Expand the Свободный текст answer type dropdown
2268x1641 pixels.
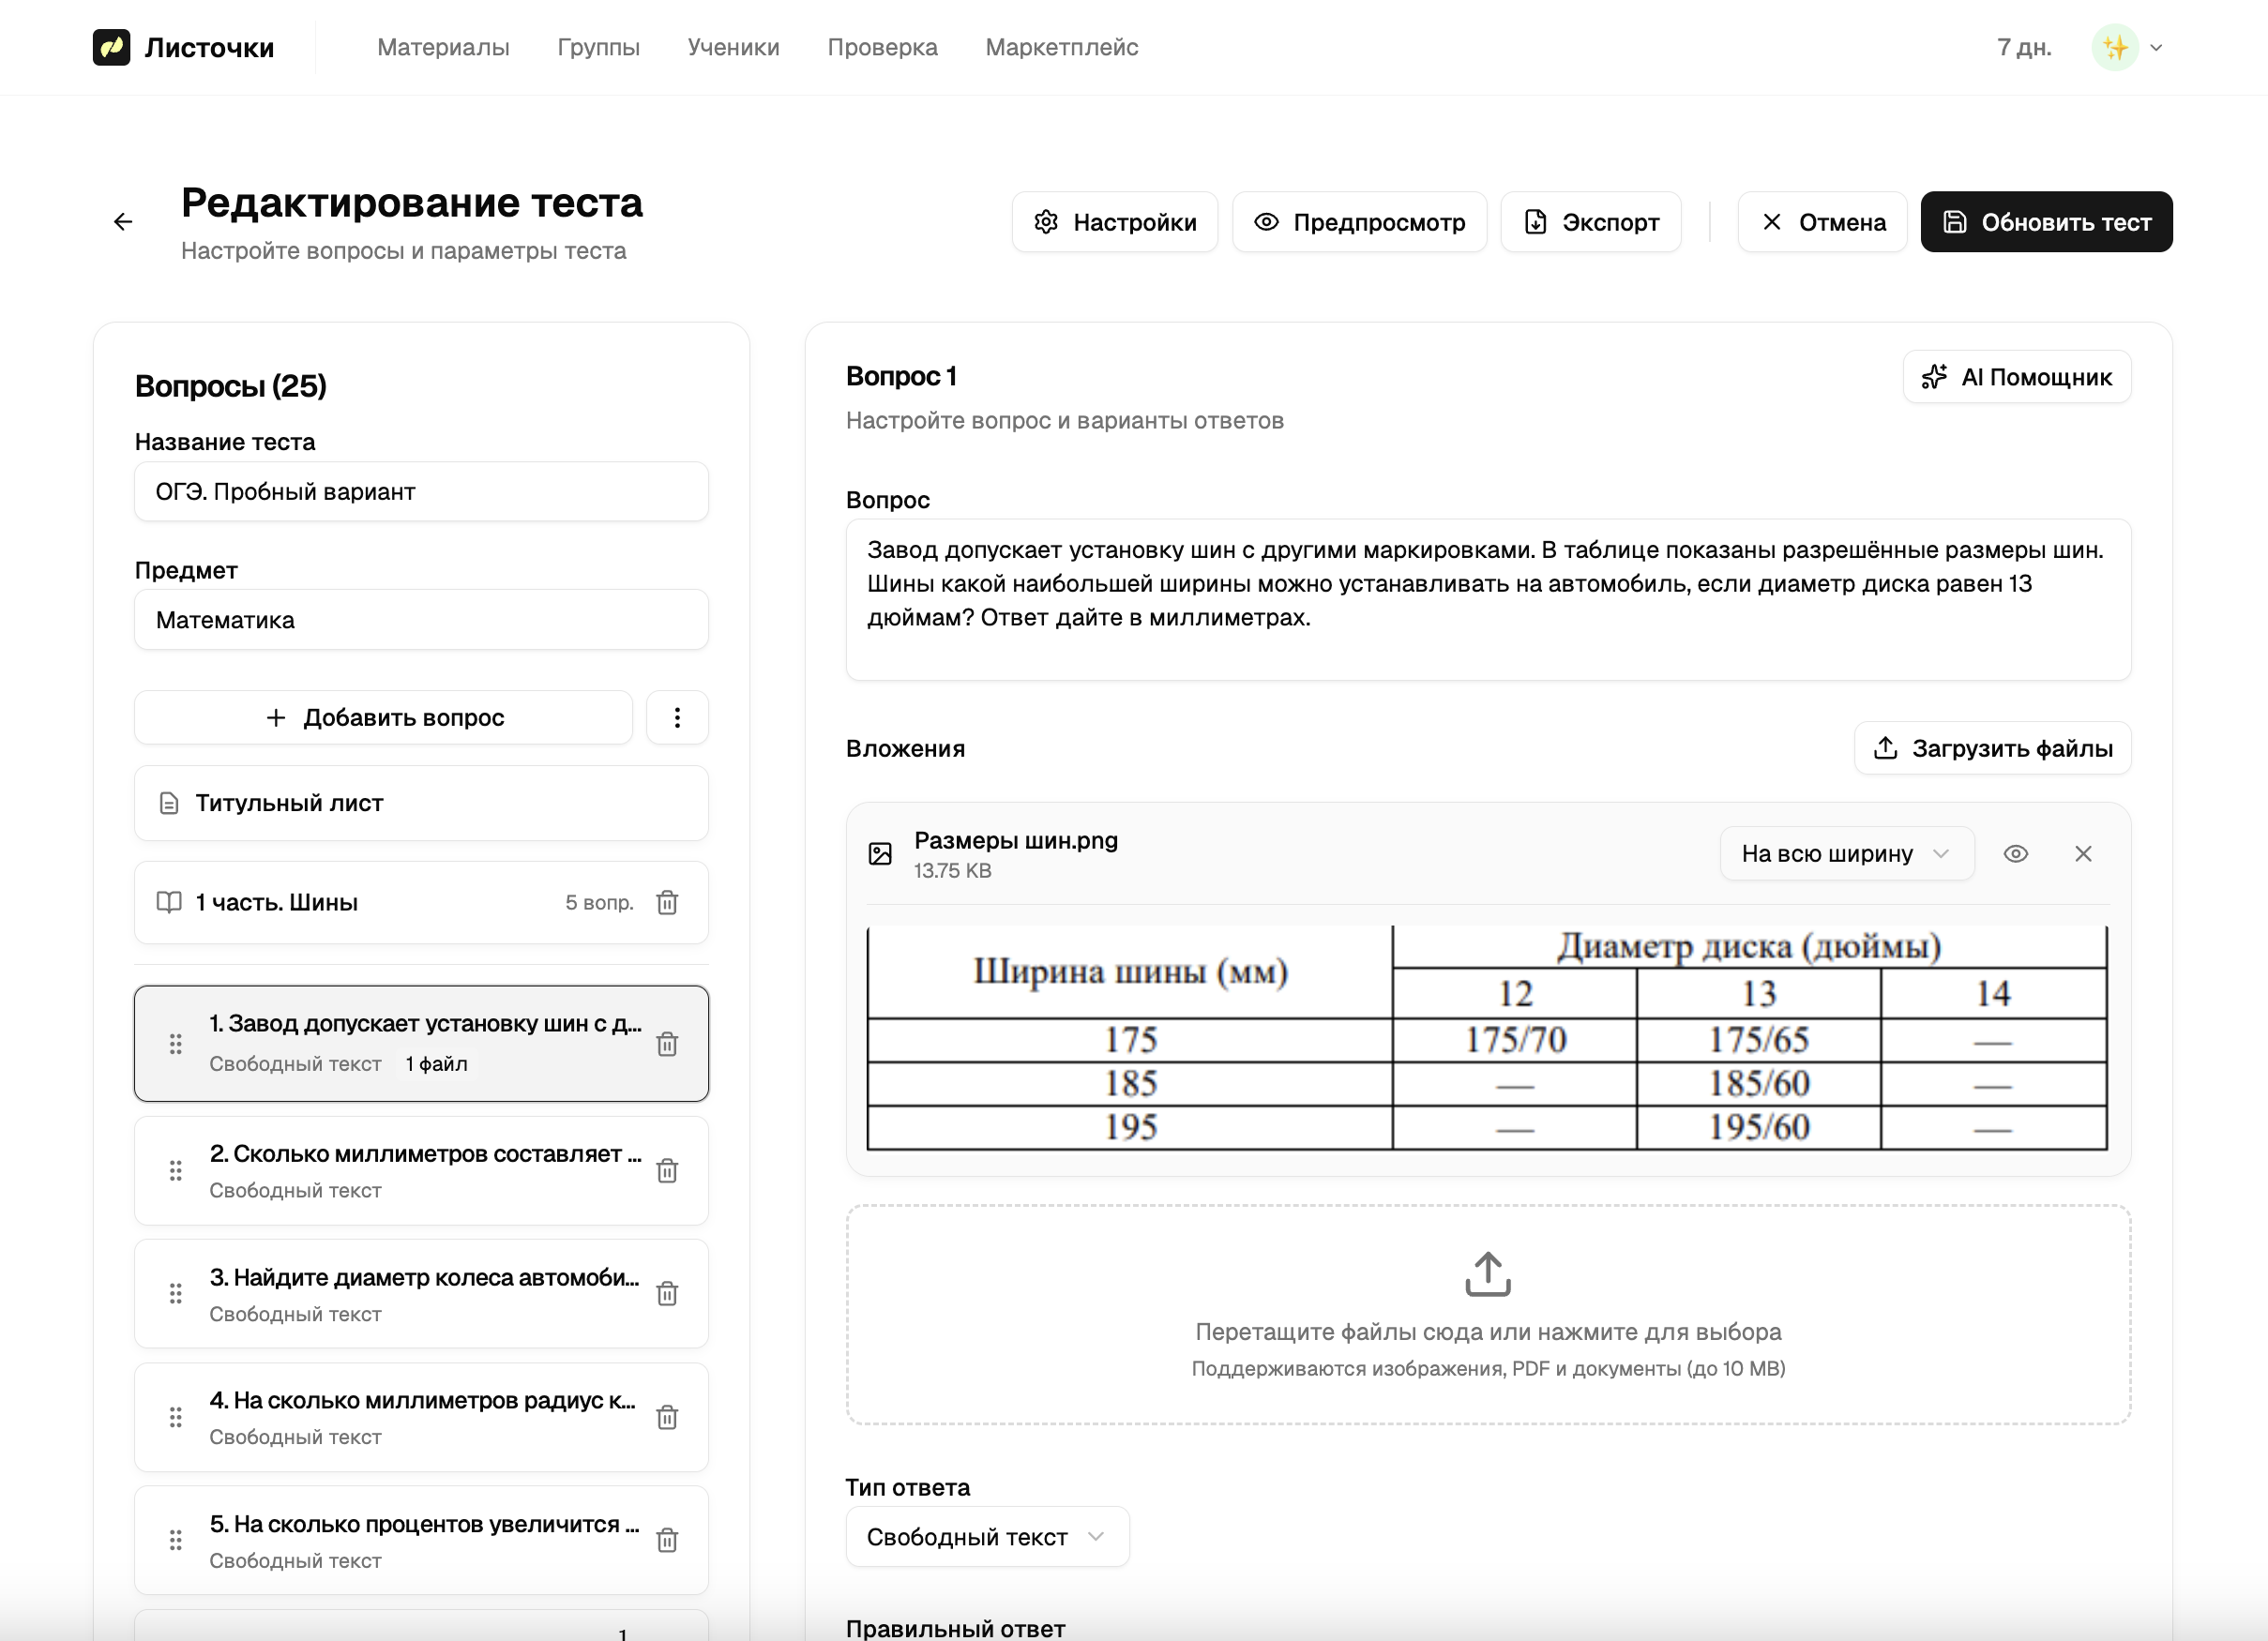pos(986,1537)
